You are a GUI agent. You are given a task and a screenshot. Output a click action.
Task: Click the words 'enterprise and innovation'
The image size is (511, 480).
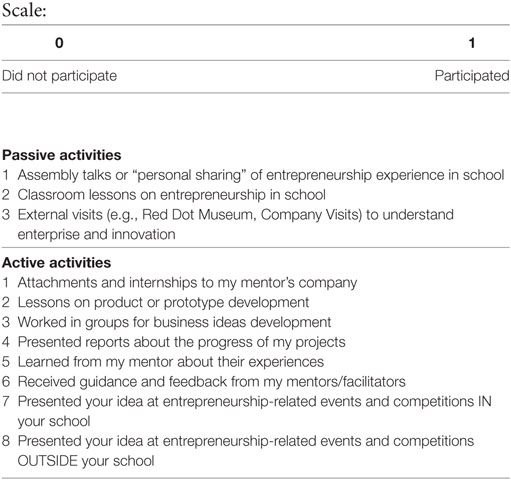(96, 234)
